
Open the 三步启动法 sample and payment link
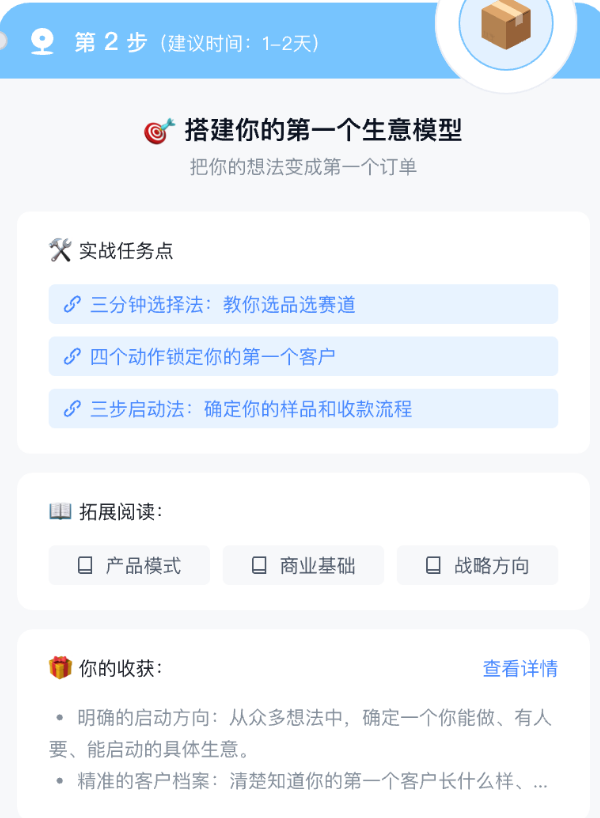303,409
